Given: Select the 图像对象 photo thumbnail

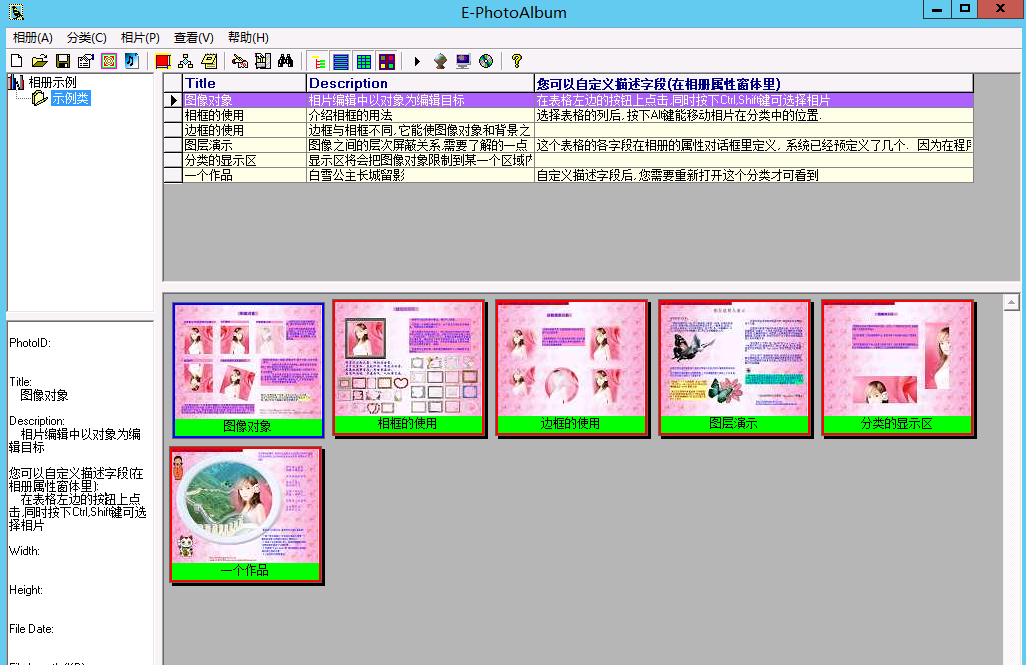Looking at the screenshot, I should (x=248, y=370).
